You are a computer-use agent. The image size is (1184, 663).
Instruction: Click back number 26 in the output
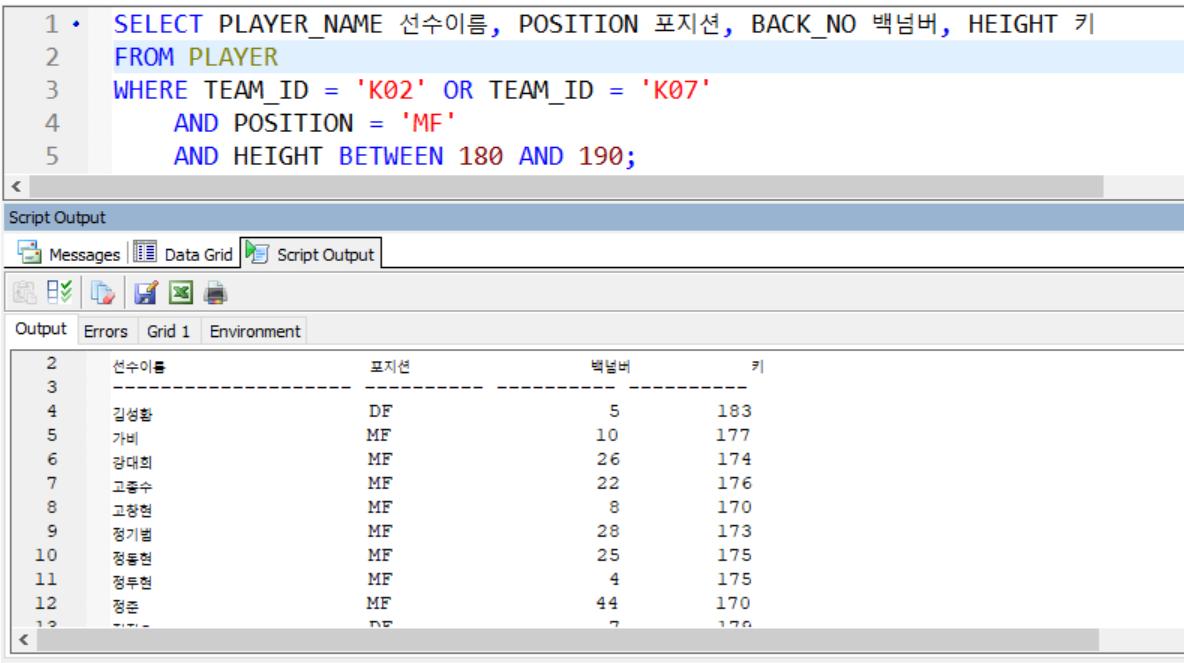click(608, 459)
